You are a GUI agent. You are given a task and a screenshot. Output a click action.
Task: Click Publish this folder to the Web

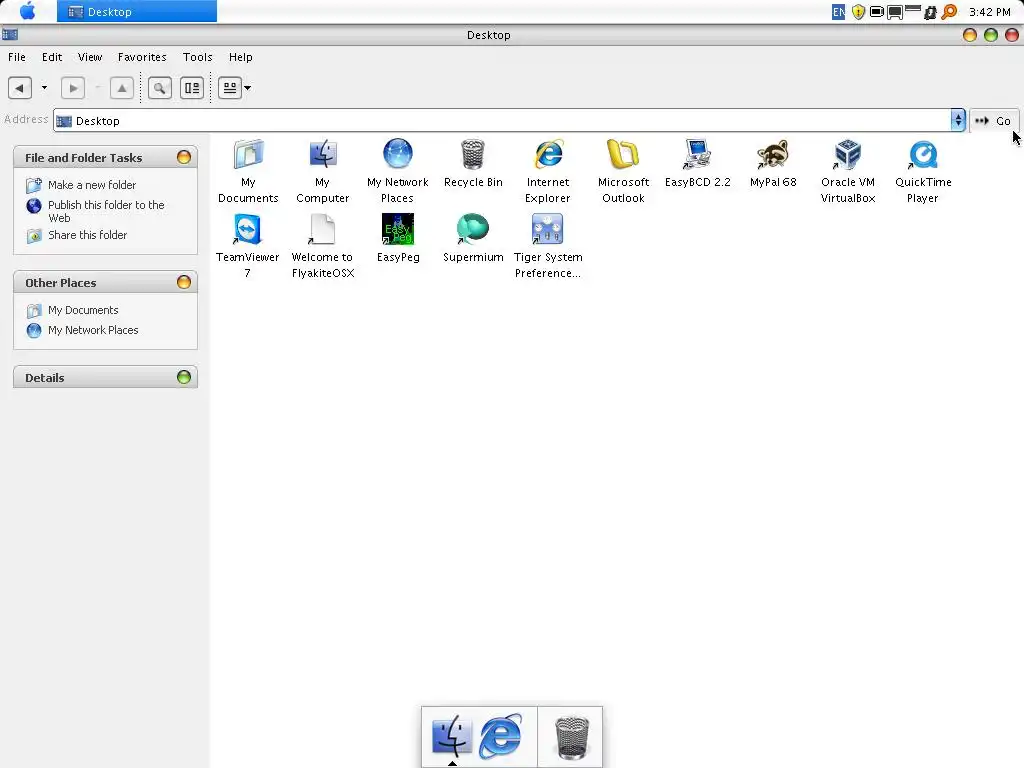pos(106,211)
